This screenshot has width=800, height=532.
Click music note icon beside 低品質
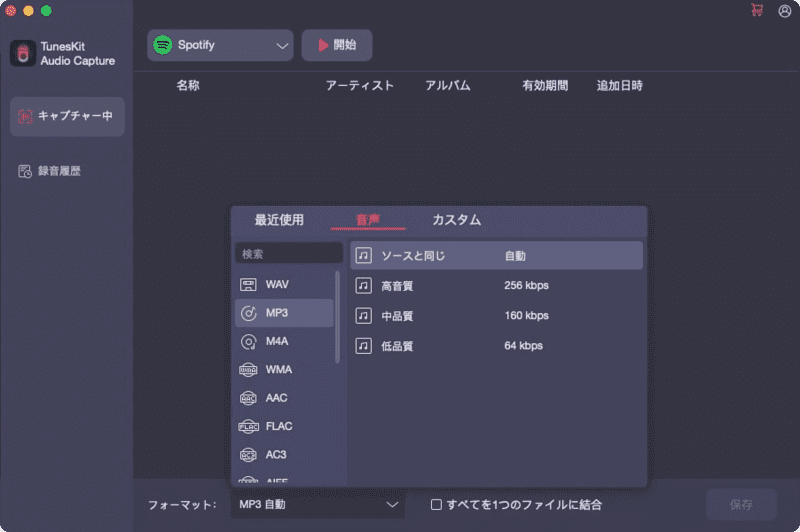[363, 346]
